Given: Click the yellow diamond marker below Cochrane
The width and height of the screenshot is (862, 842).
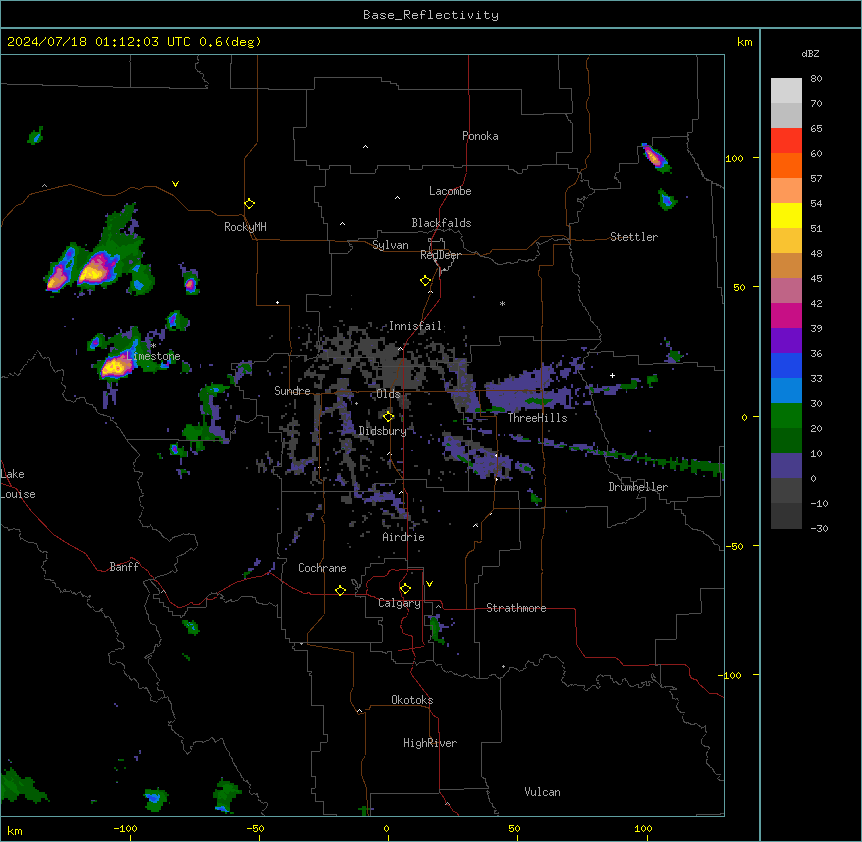Looking at the screenshot, I should coord(340,590).
